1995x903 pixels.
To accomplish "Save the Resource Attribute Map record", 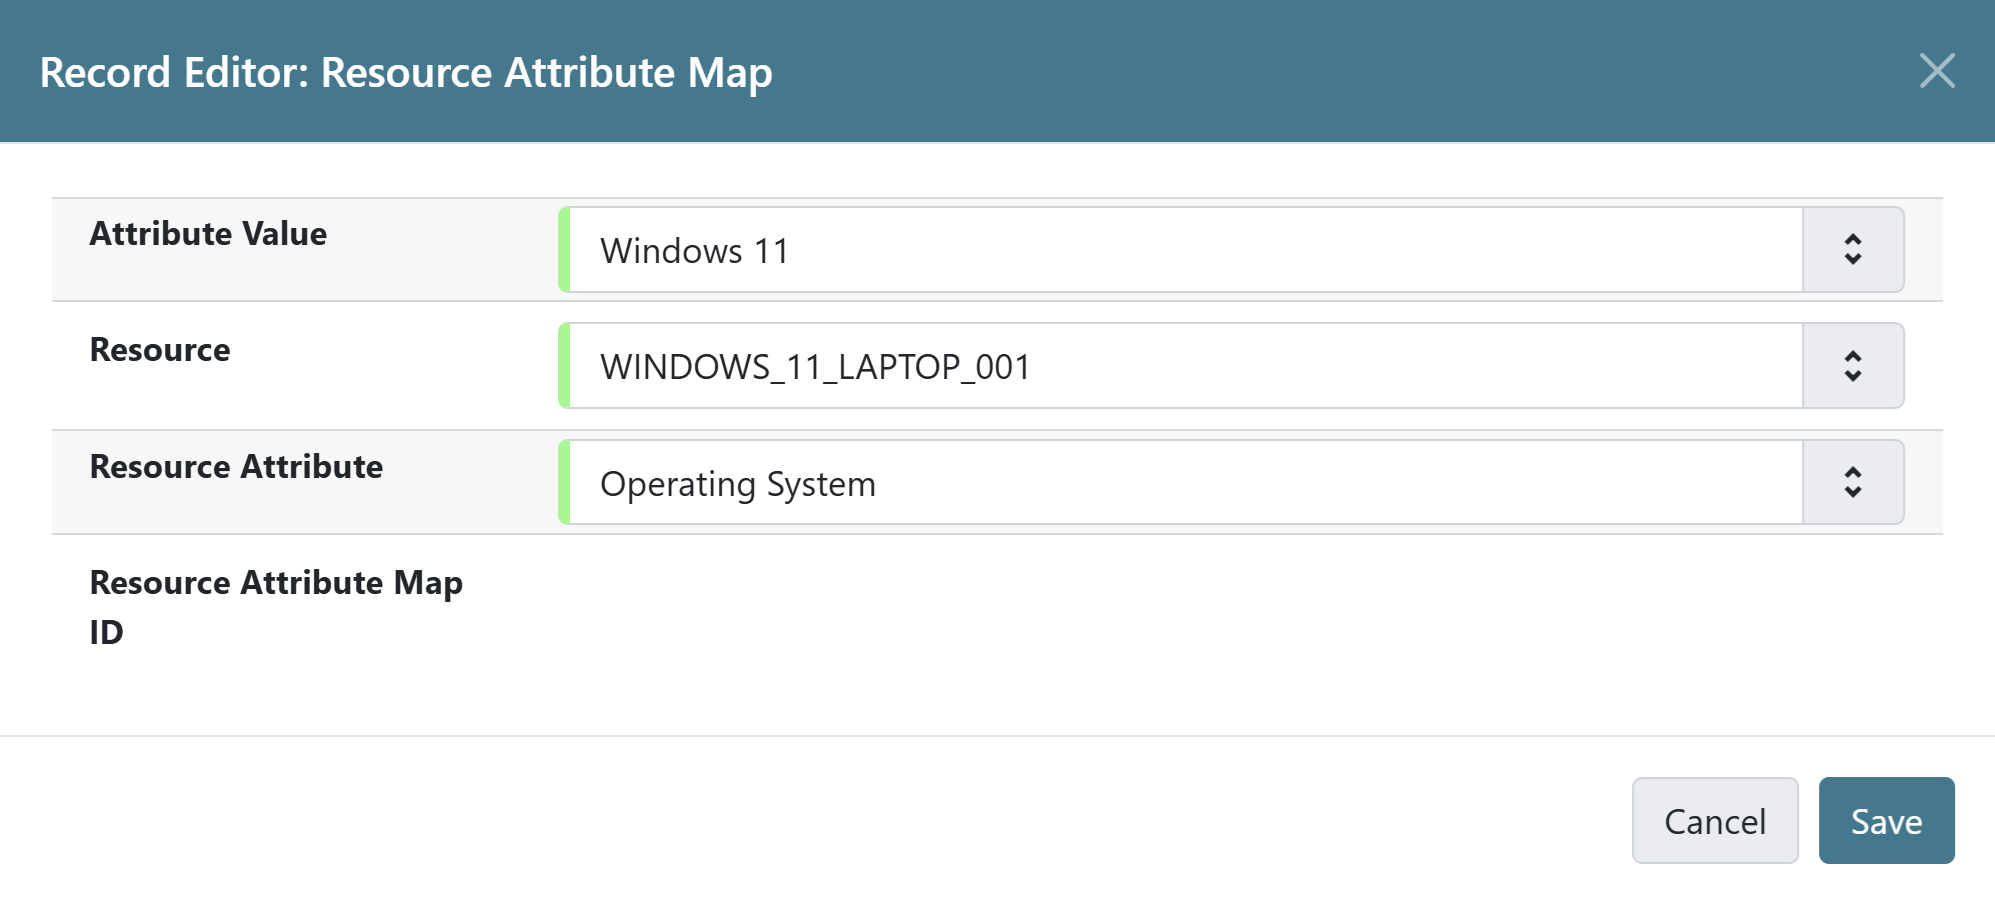I will 1886,820.
